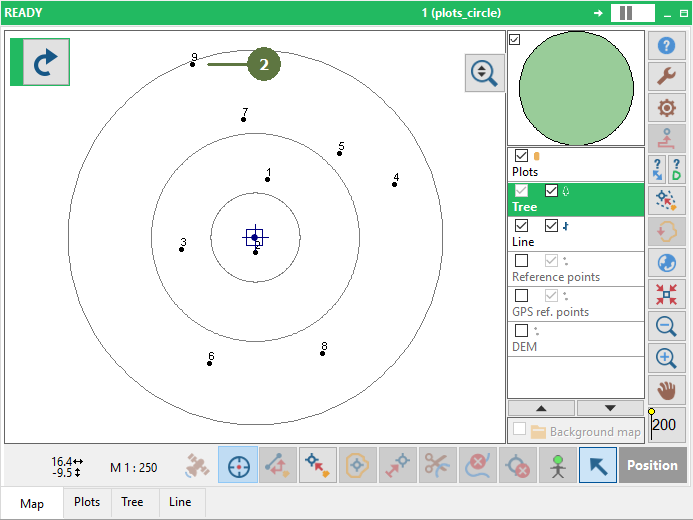693x520 pixels.
Task: Select the GPS ref. points layer label
Action: (x=551, y=312)
